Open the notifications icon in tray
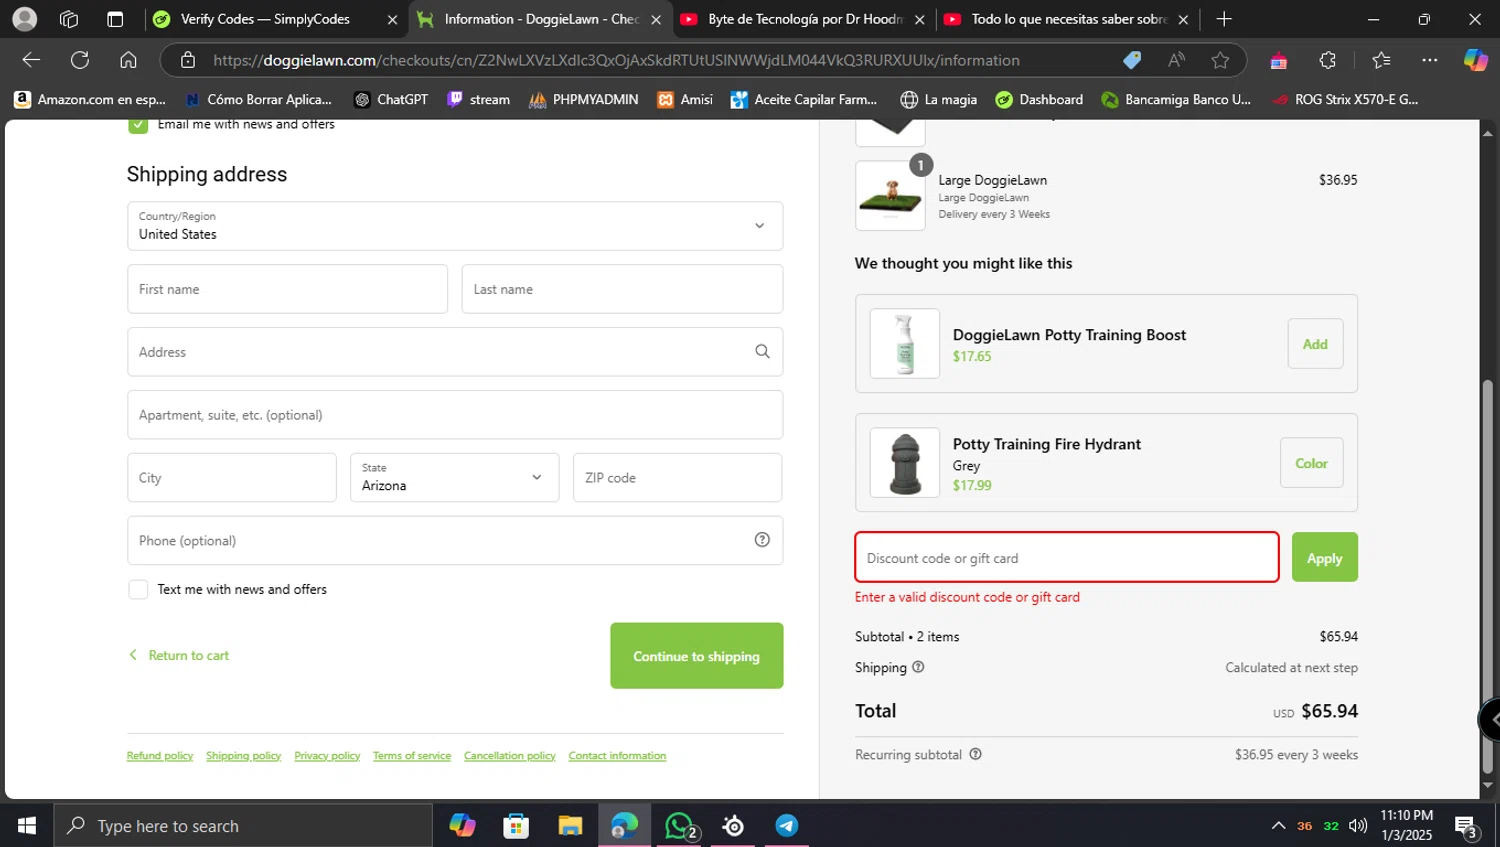 tap(1466, 827)
